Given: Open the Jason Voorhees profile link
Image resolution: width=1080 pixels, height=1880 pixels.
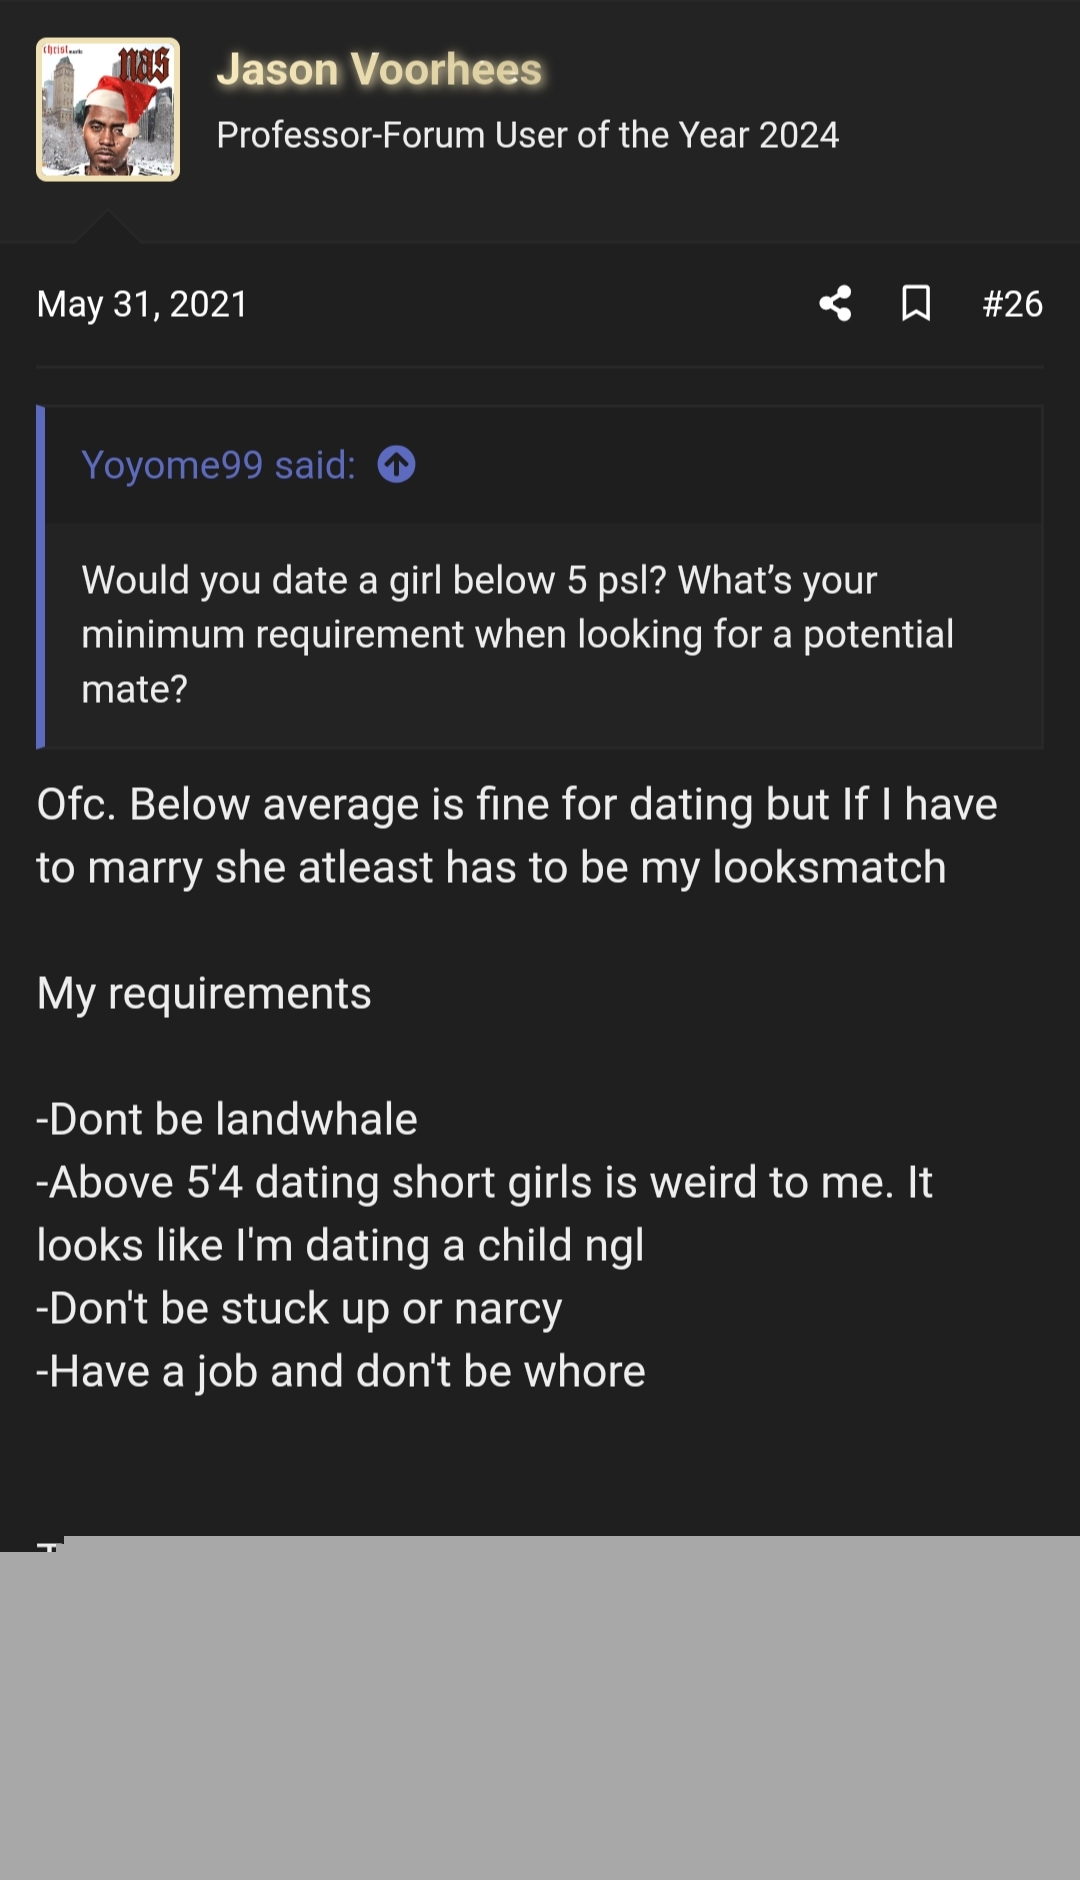Looking at the screenshot, I should click(379, 70).
